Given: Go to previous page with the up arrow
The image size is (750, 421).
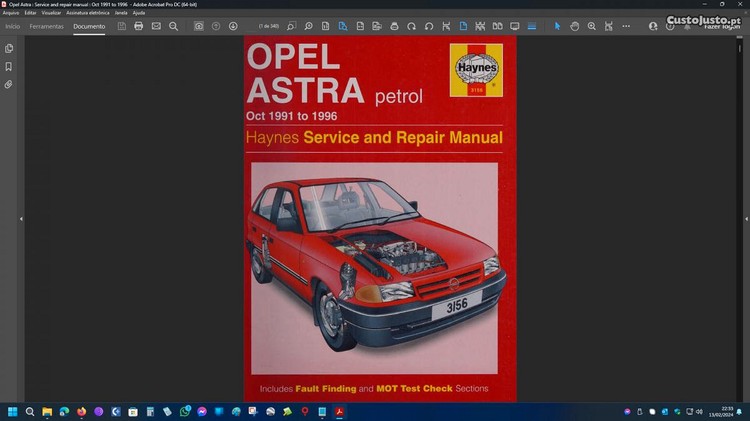Looking at the screenshot, I should coord(216,26).
